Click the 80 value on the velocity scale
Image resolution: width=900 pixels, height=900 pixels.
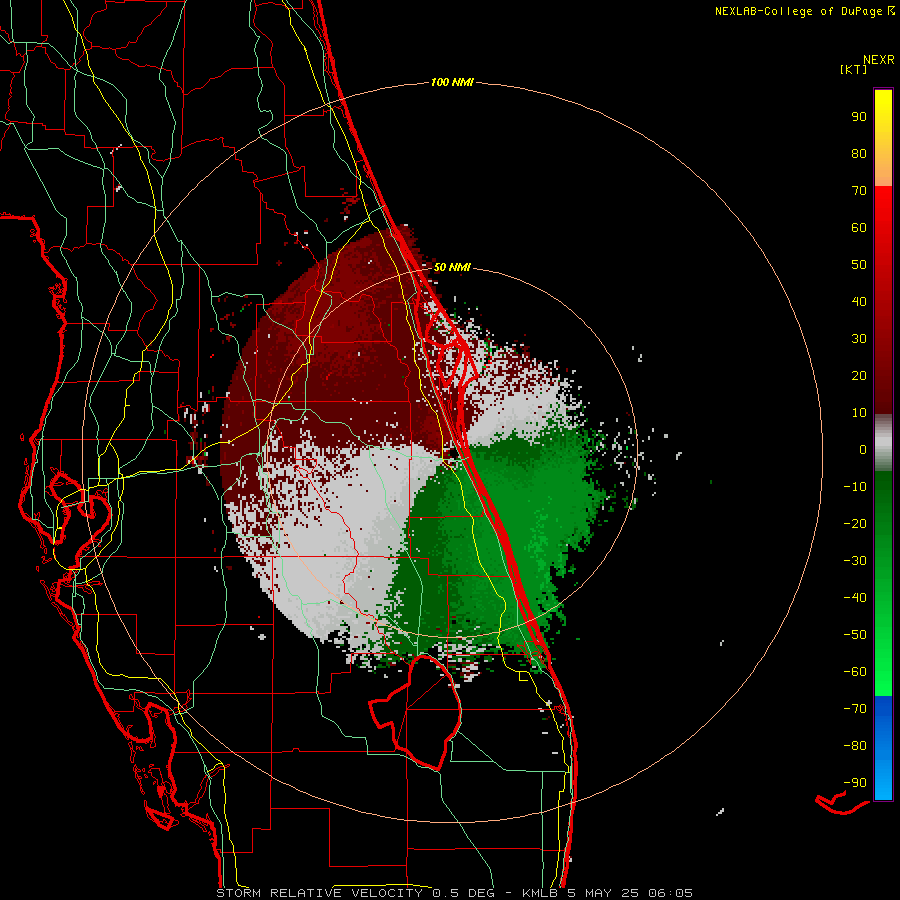pyautogui.click(x=859, y=154)
